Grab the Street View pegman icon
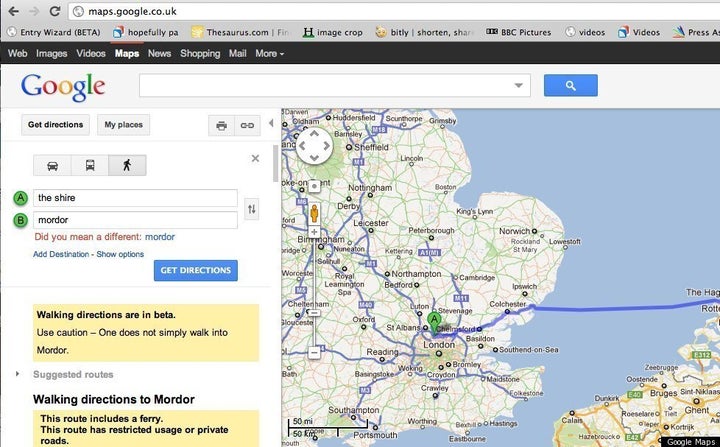 [x=314, y=214]
